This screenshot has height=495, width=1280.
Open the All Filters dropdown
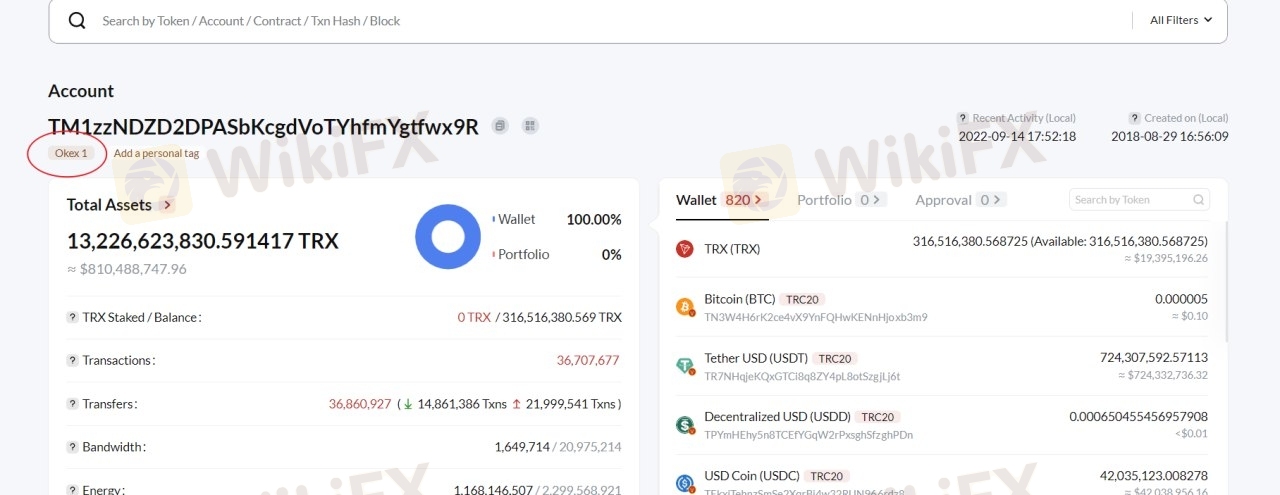(x=1180, y=20)
